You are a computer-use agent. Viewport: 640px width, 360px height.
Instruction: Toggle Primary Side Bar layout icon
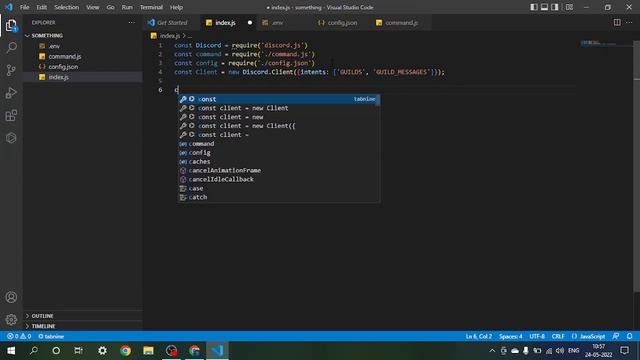pyautogui.click(x=534, y=7)
